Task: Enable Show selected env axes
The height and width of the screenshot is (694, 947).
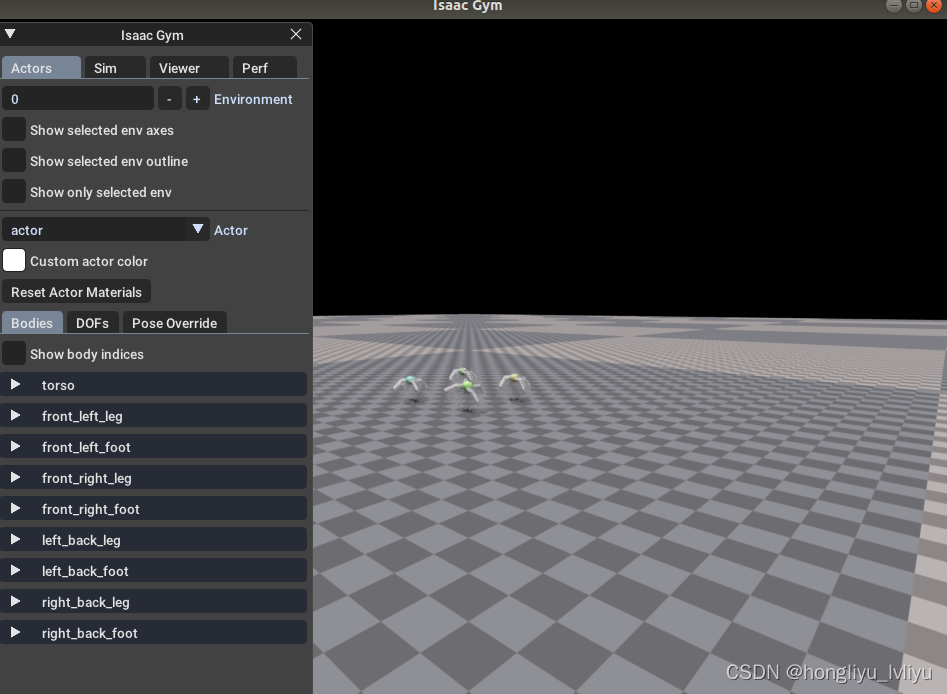Action: point(14,130)
